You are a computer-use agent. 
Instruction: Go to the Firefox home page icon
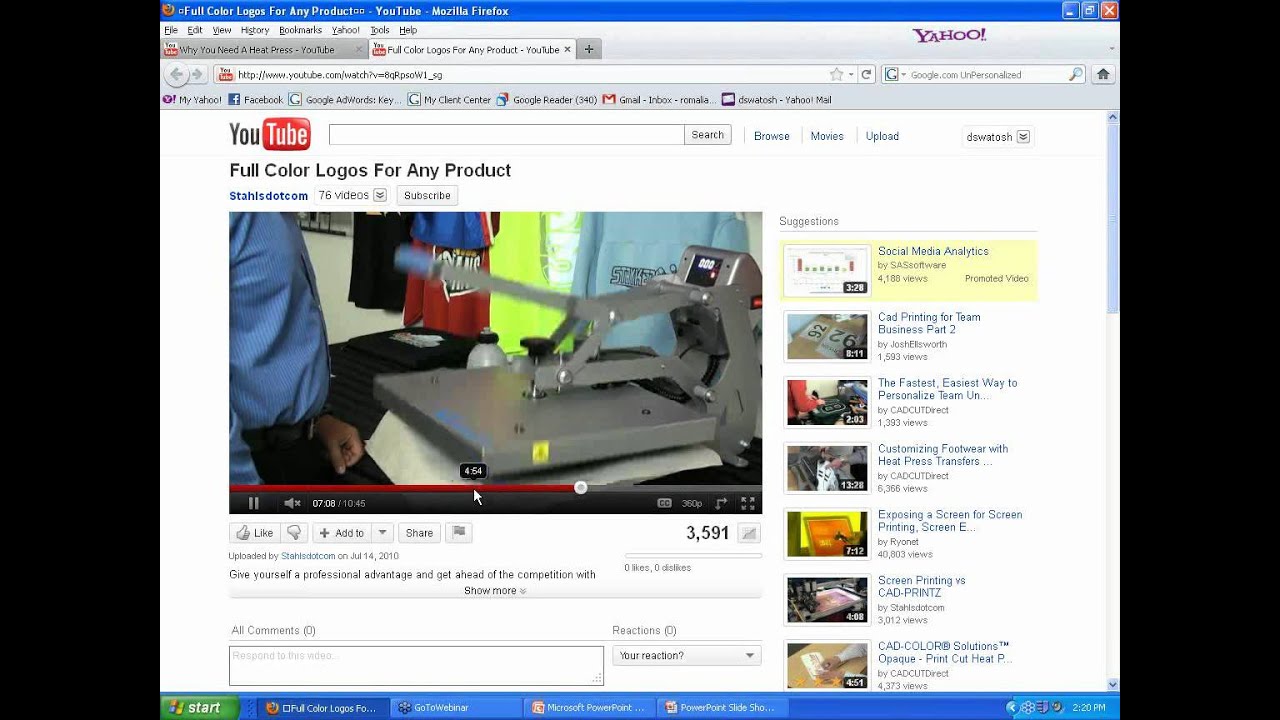[x=1103, y=74]
